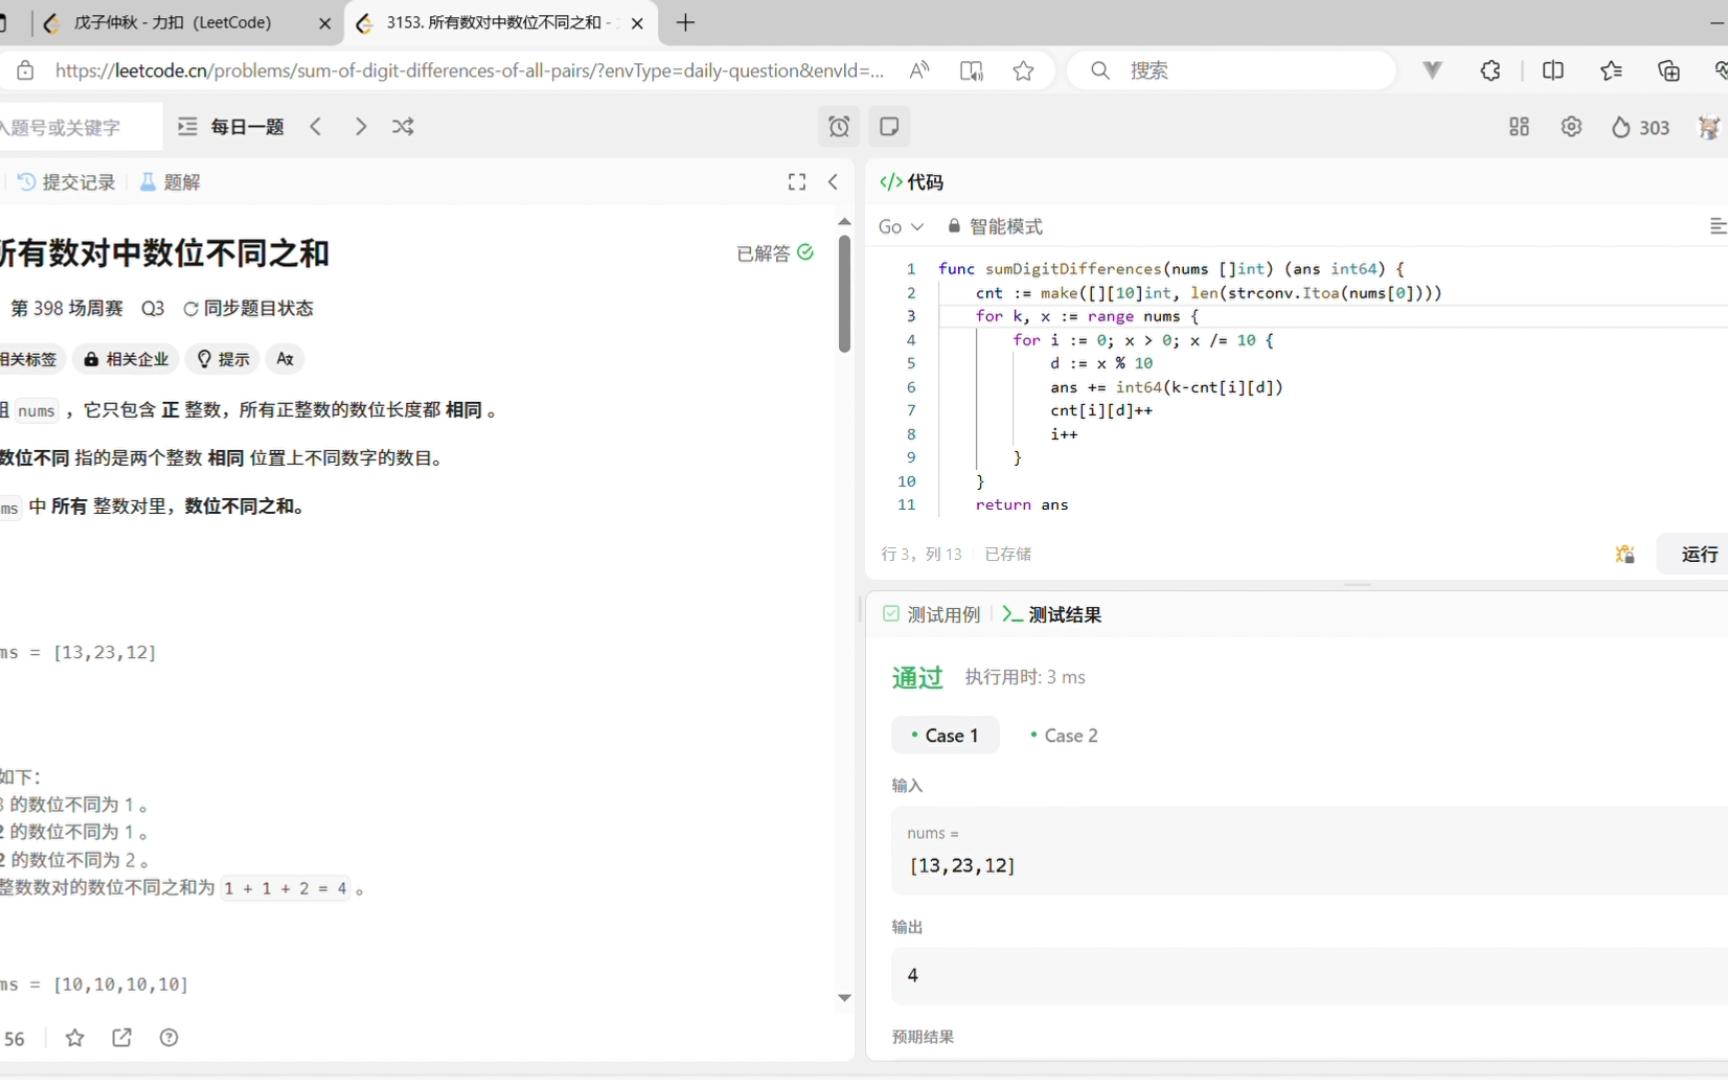This screenshot has width=1728, height=1080.
Task: Toggle 智能模式 lock in the code editor
Action: click(x=953, y=226)
